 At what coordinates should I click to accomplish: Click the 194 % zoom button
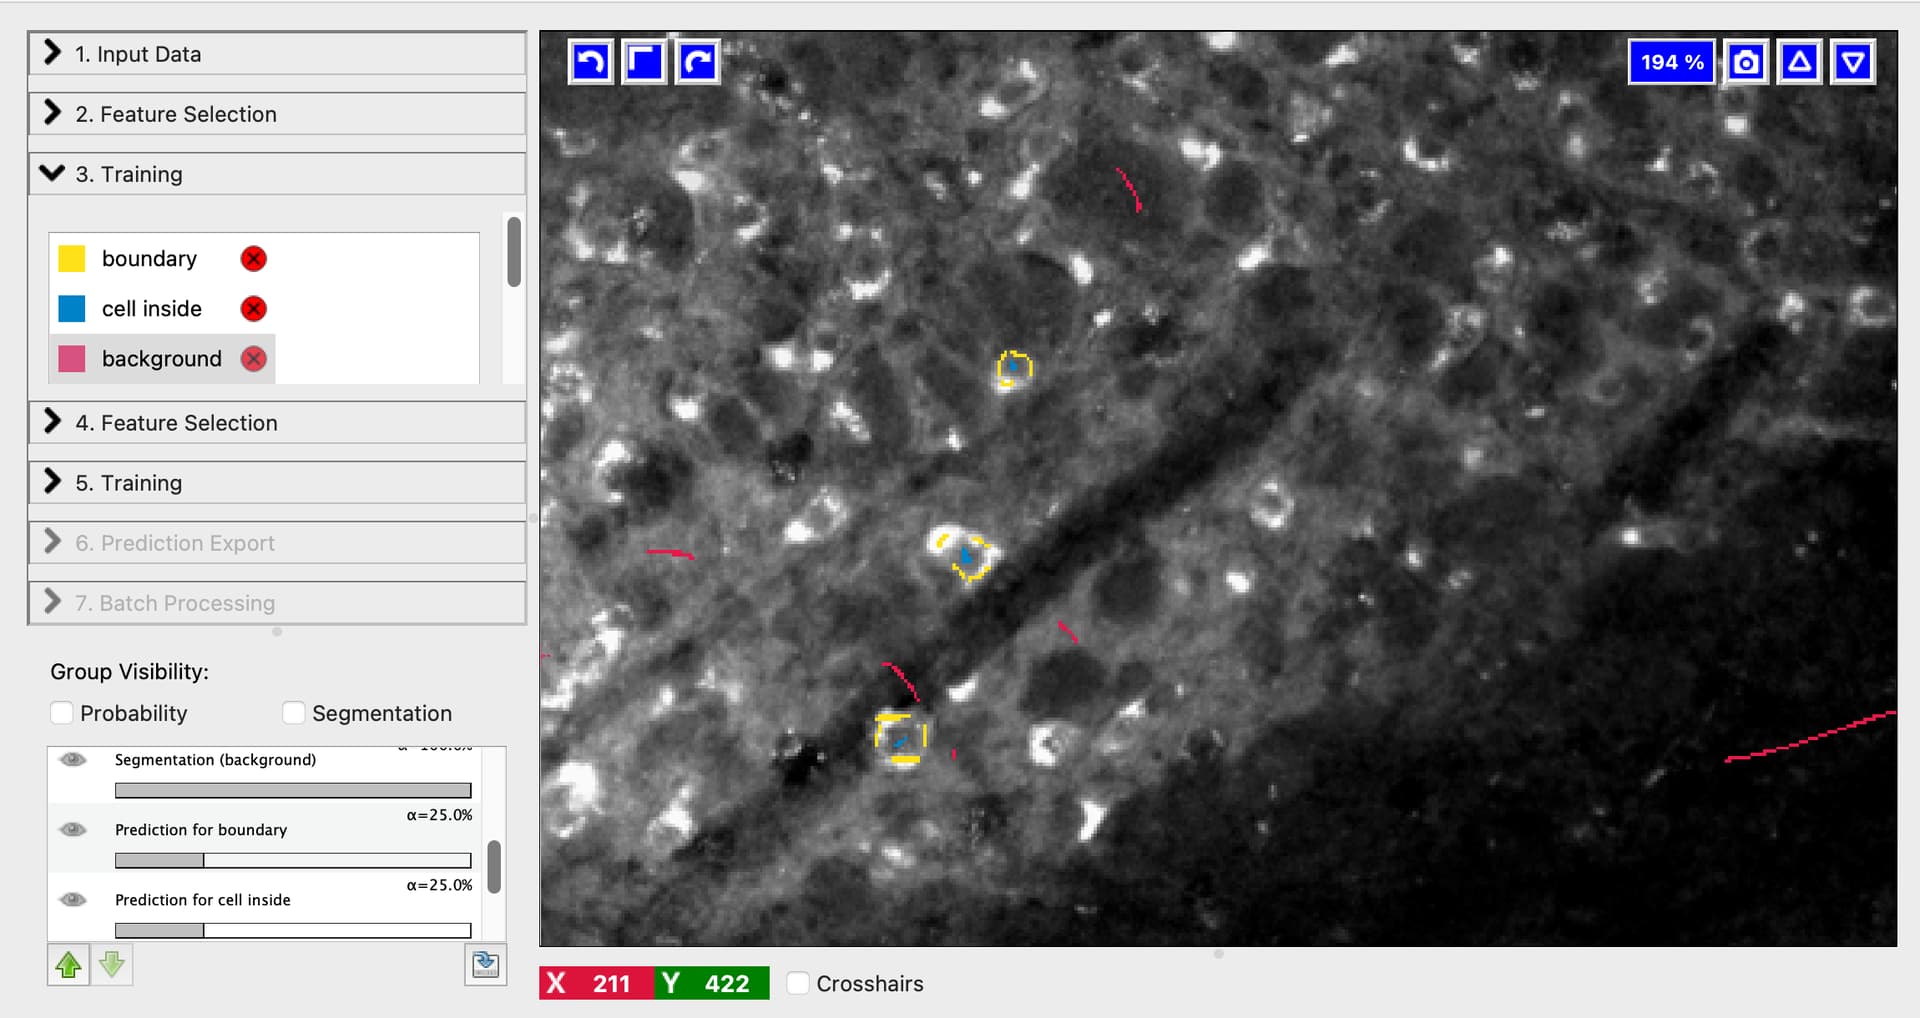coord(1672,62)
